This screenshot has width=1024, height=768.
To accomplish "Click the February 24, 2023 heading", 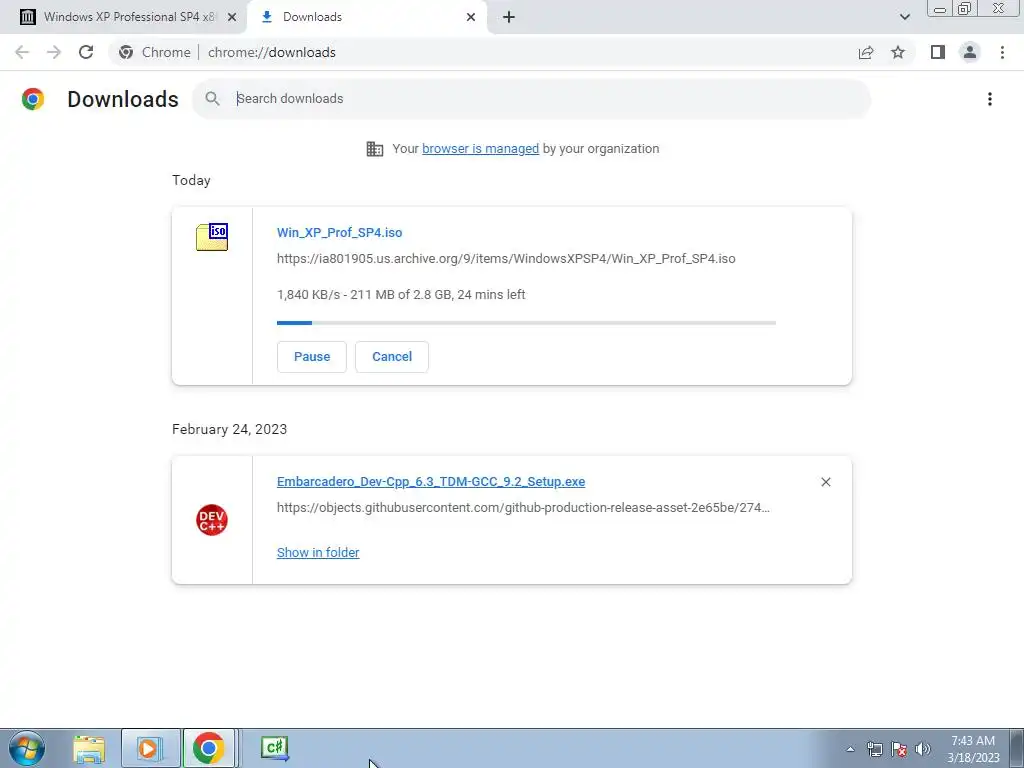I will [x=229, y=429].
